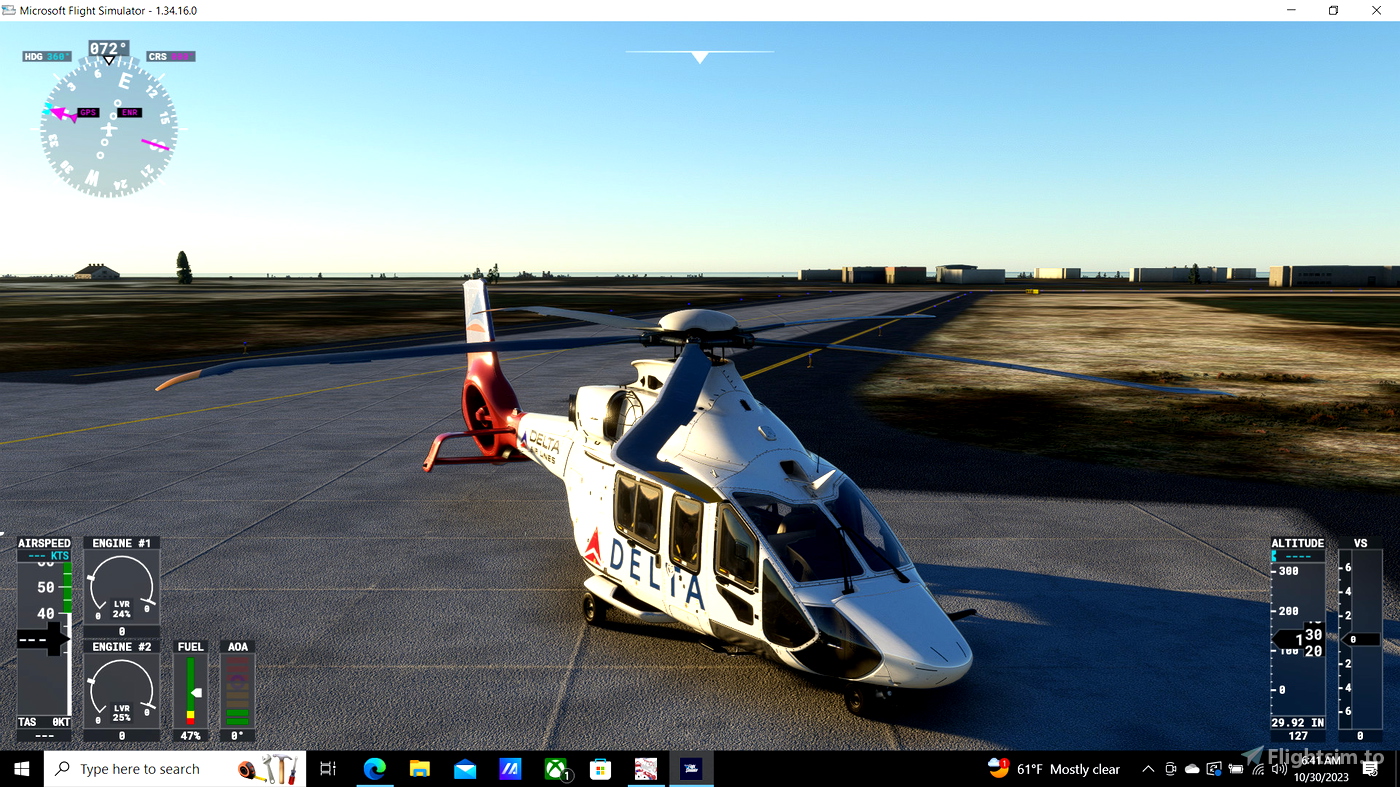Open Task View on the taskbar
1400x787 pixels.
328,769
